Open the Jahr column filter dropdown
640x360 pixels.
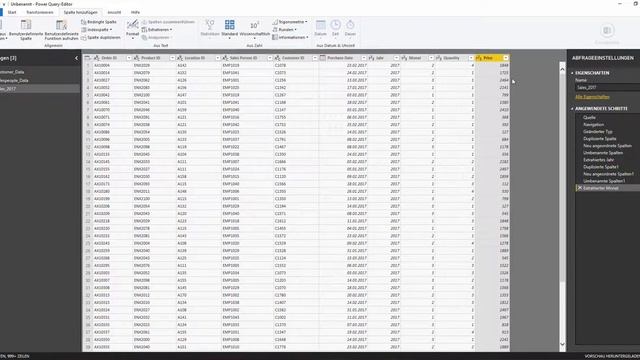(396, 58)
